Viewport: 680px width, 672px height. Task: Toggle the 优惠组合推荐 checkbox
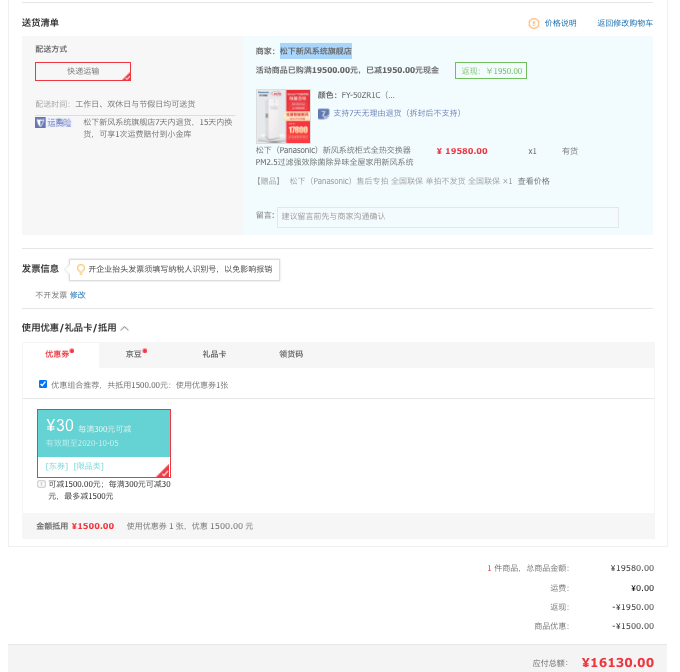(x=43, y=384)
